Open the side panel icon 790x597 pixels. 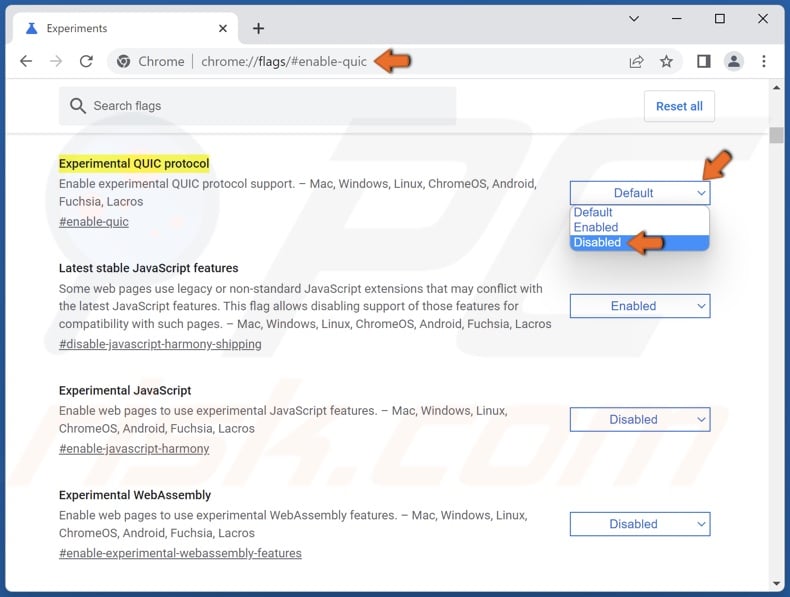(703, 61)
